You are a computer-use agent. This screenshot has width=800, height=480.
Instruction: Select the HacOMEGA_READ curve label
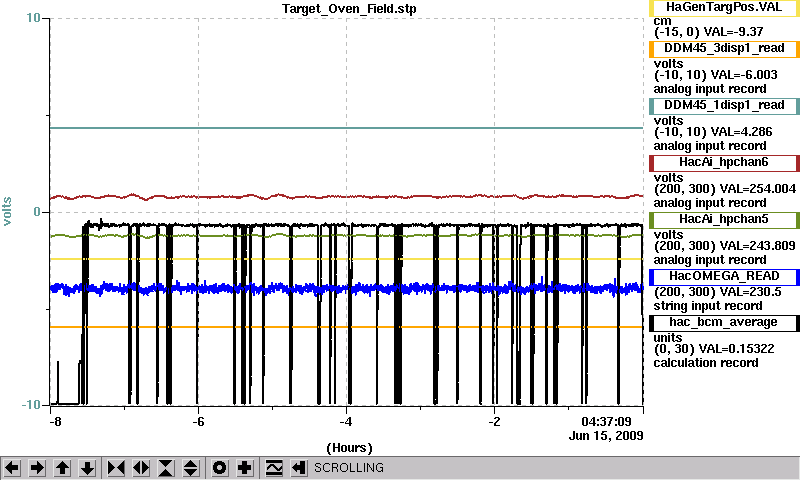724,276
